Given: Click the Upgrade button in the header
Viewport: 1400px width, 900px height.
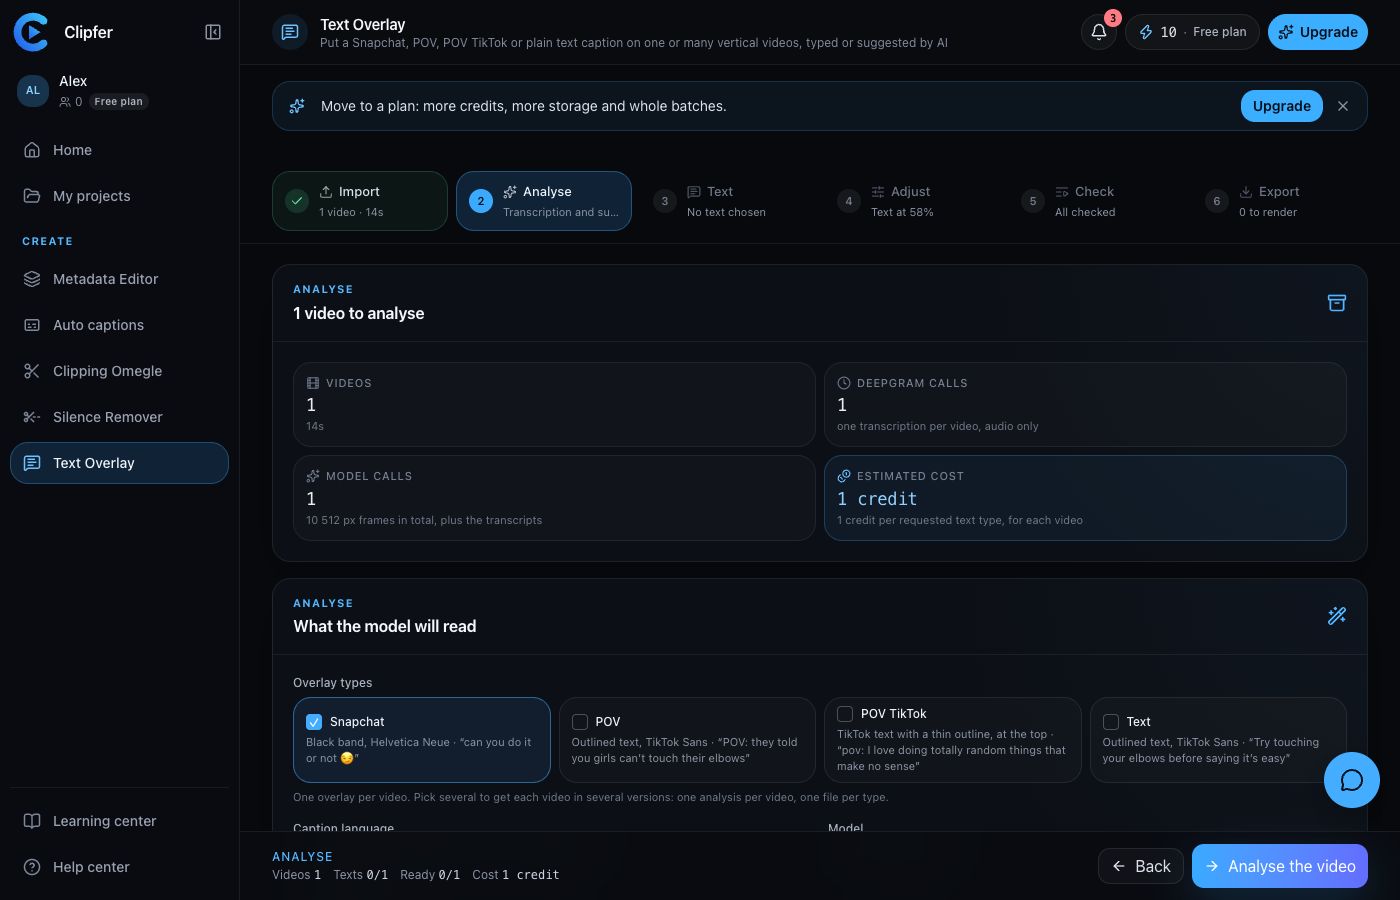Looking at the screenshot, I should (1318, 32).
